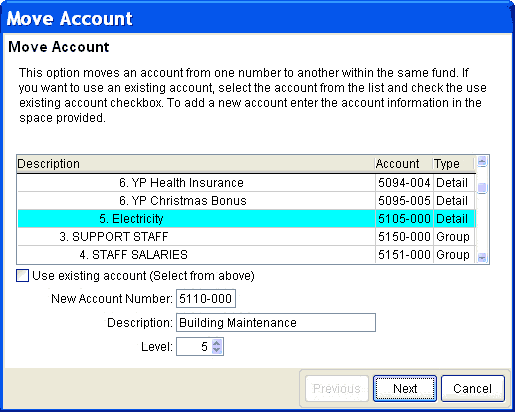Decrease Level with spinner down arrow
Image resolution: width=515 pixels, height=412 pixels.
[x=217, y=350]
